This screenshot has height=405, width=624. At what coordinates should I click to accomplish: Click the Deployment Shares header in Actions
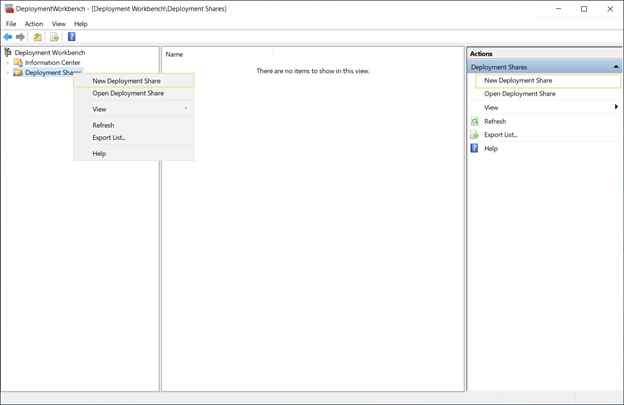coord(544,67)
